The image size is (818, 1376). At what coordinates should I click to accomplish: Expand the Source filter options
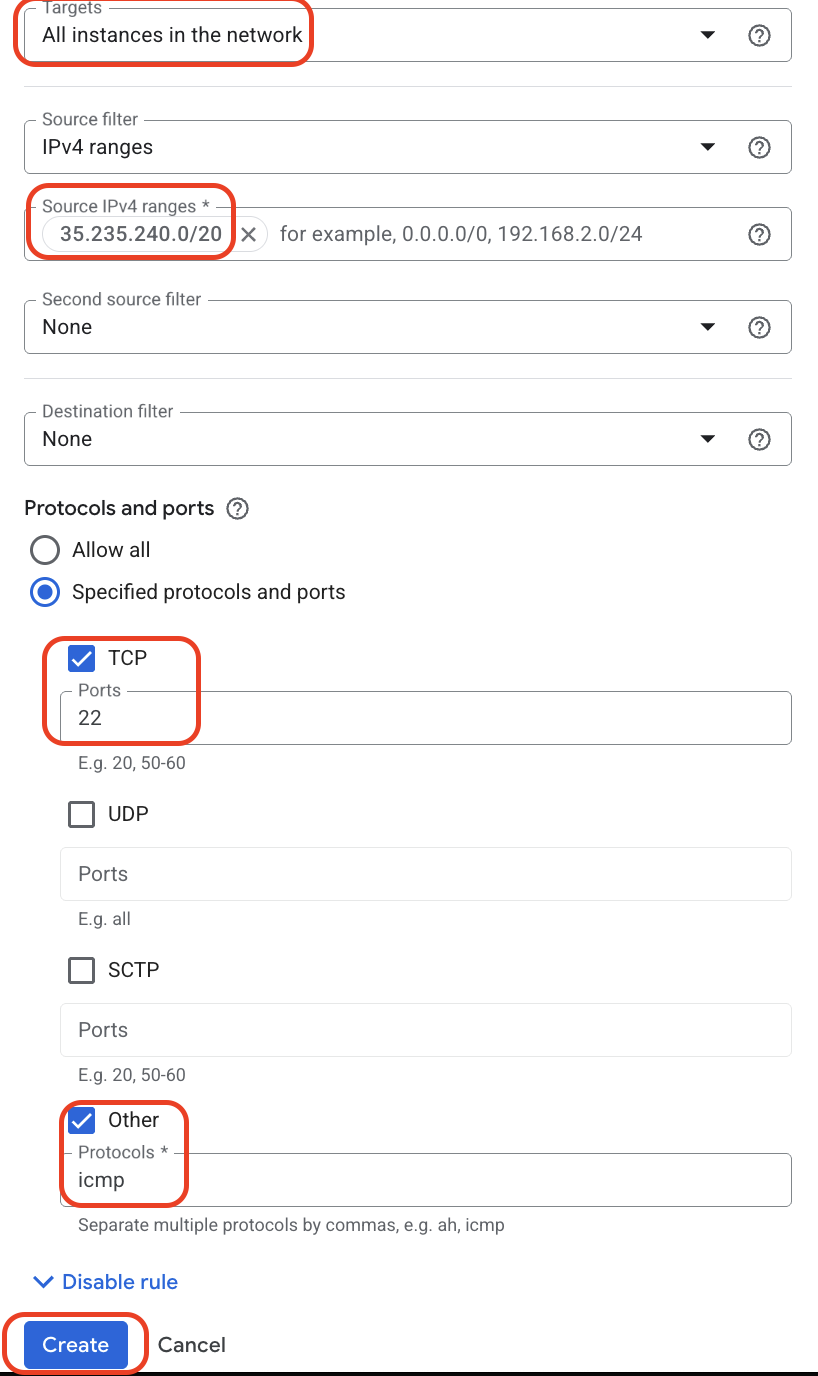click(707, 146)
